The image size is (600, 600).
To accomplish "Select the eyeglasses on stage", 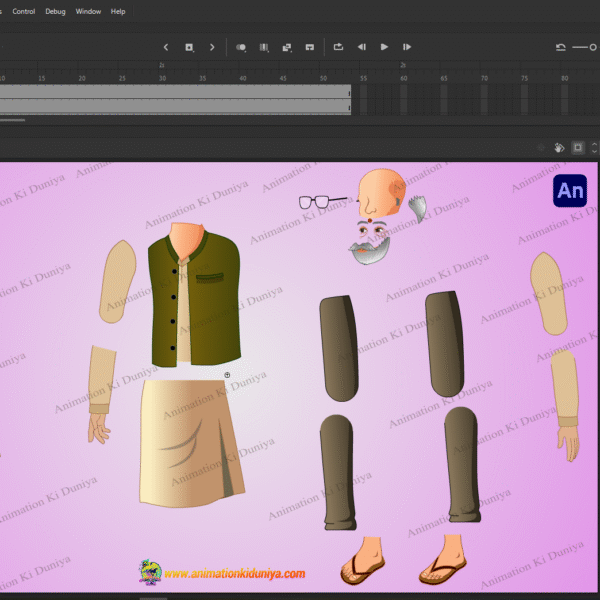I will click(321, 202).
